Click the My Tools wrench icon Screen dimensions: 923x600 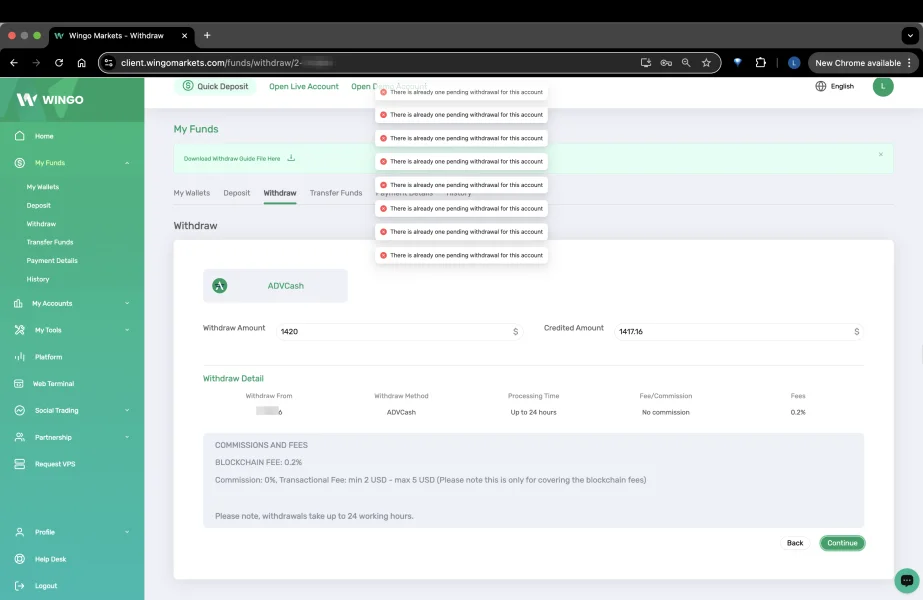pos(19,330)
